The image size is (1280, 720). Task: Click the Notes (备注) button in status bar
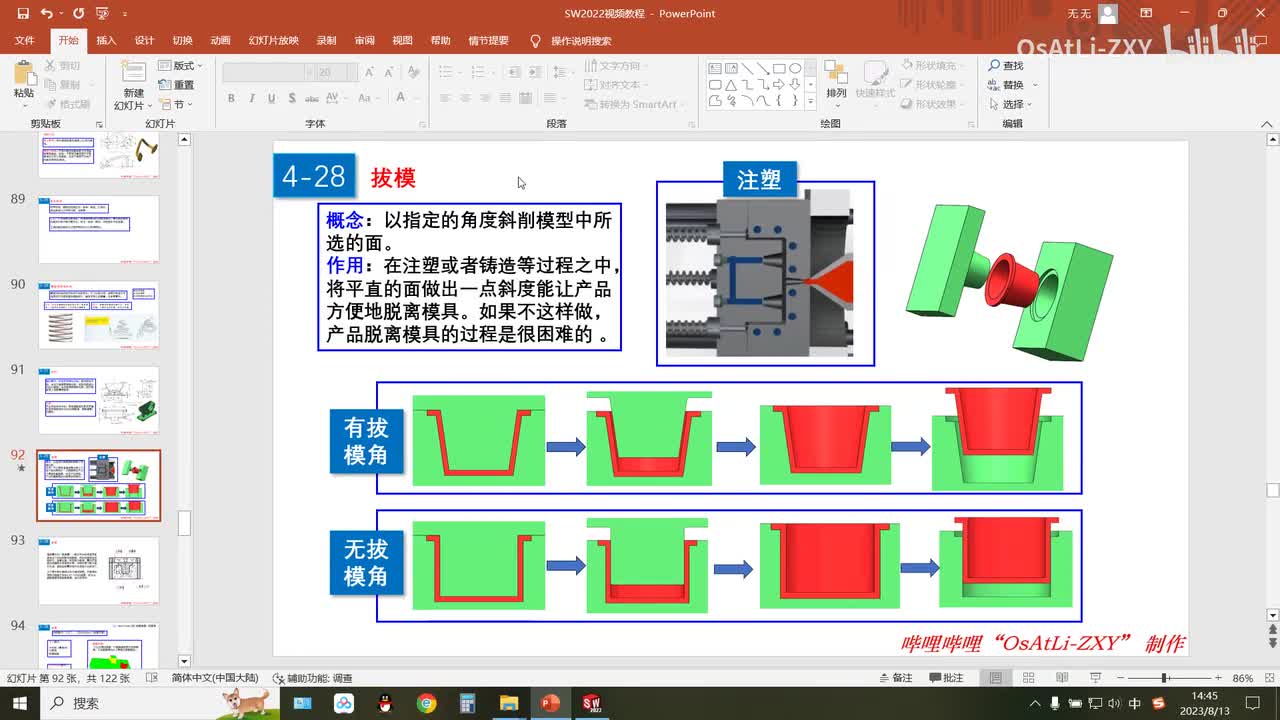tap(894, 678)
